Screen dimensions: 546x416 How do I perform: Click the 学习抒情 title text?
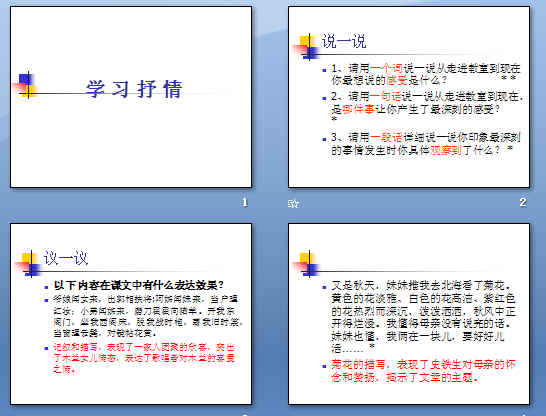[x=134, y=89]
